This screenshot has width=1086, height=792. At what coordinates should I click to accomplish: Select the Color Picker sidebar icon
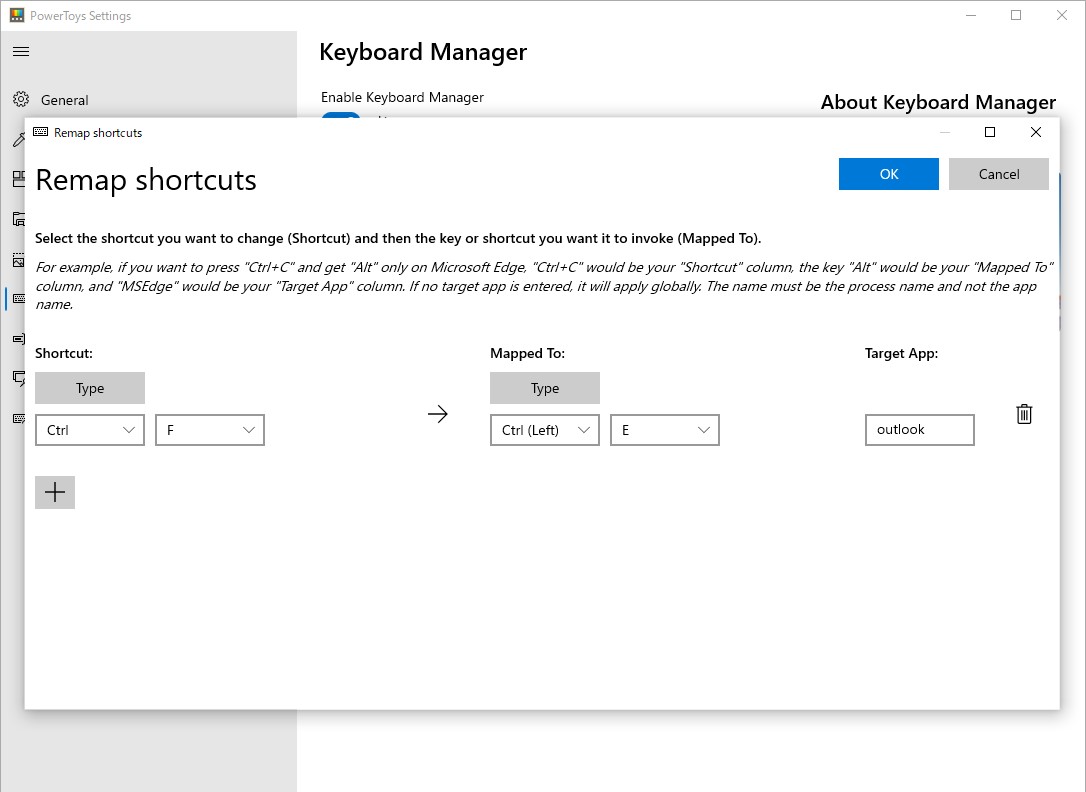pos(21,139)
